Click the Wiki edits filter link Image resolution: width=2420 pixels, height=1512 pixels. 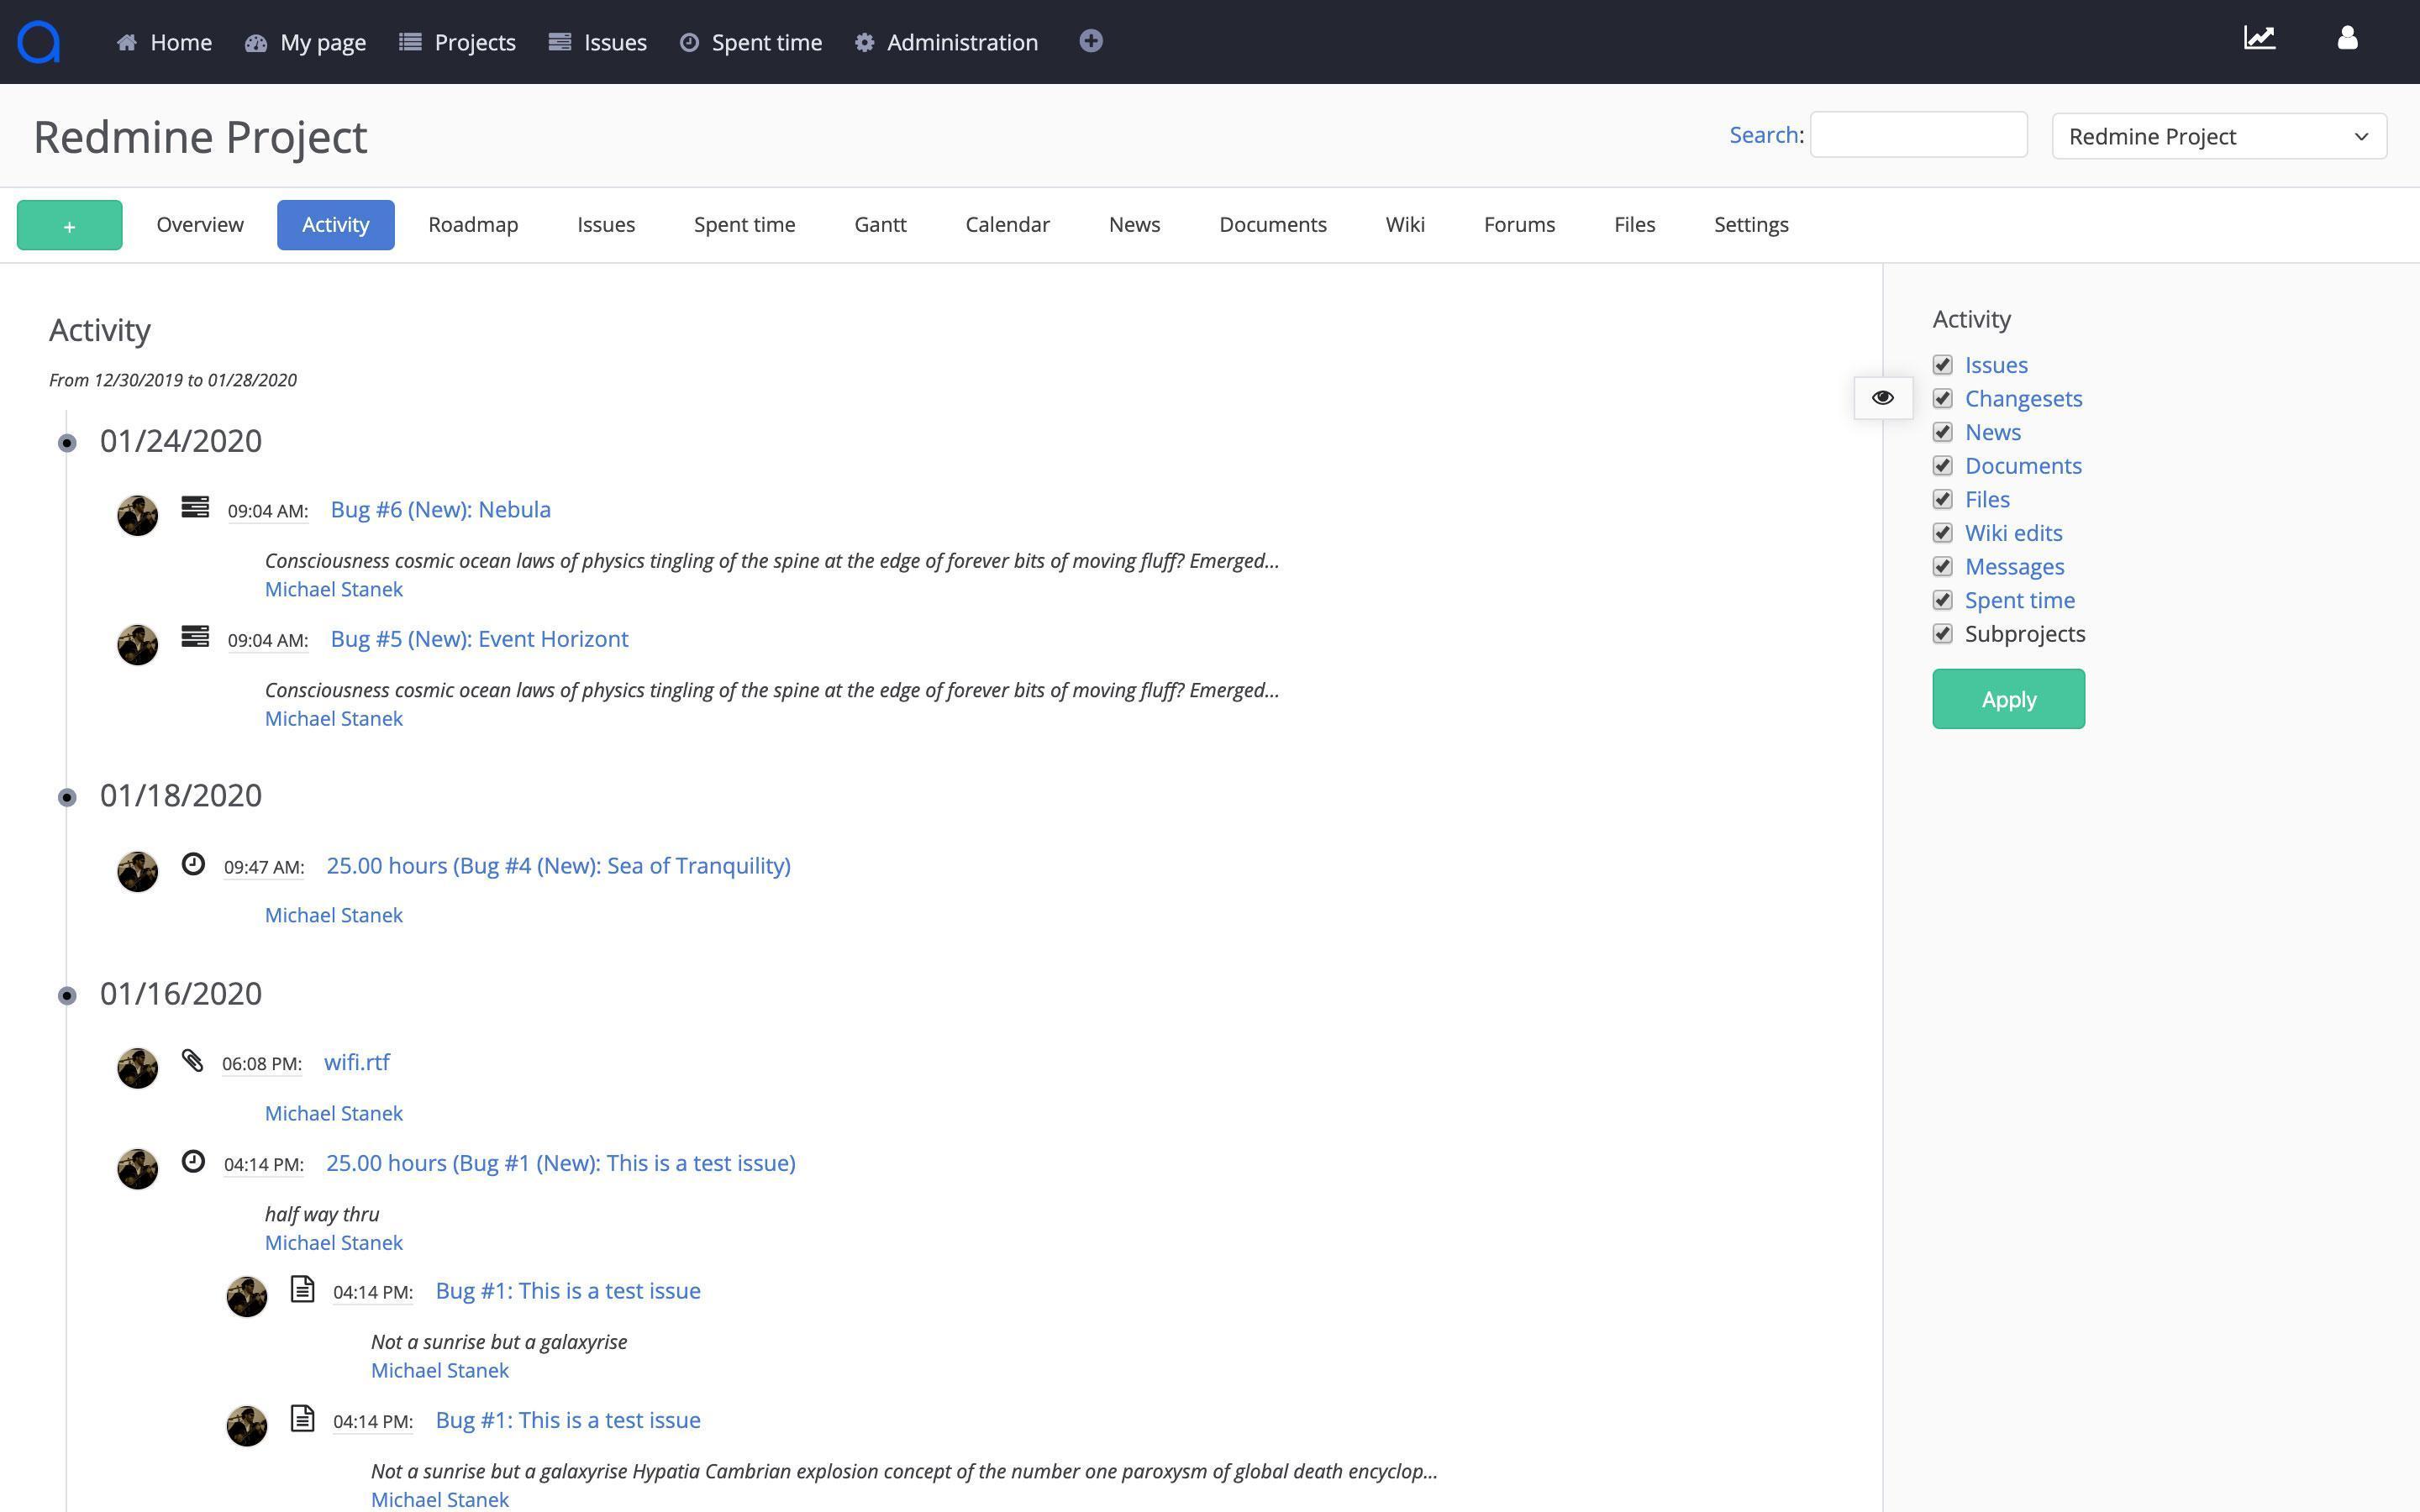(2013, 533)
